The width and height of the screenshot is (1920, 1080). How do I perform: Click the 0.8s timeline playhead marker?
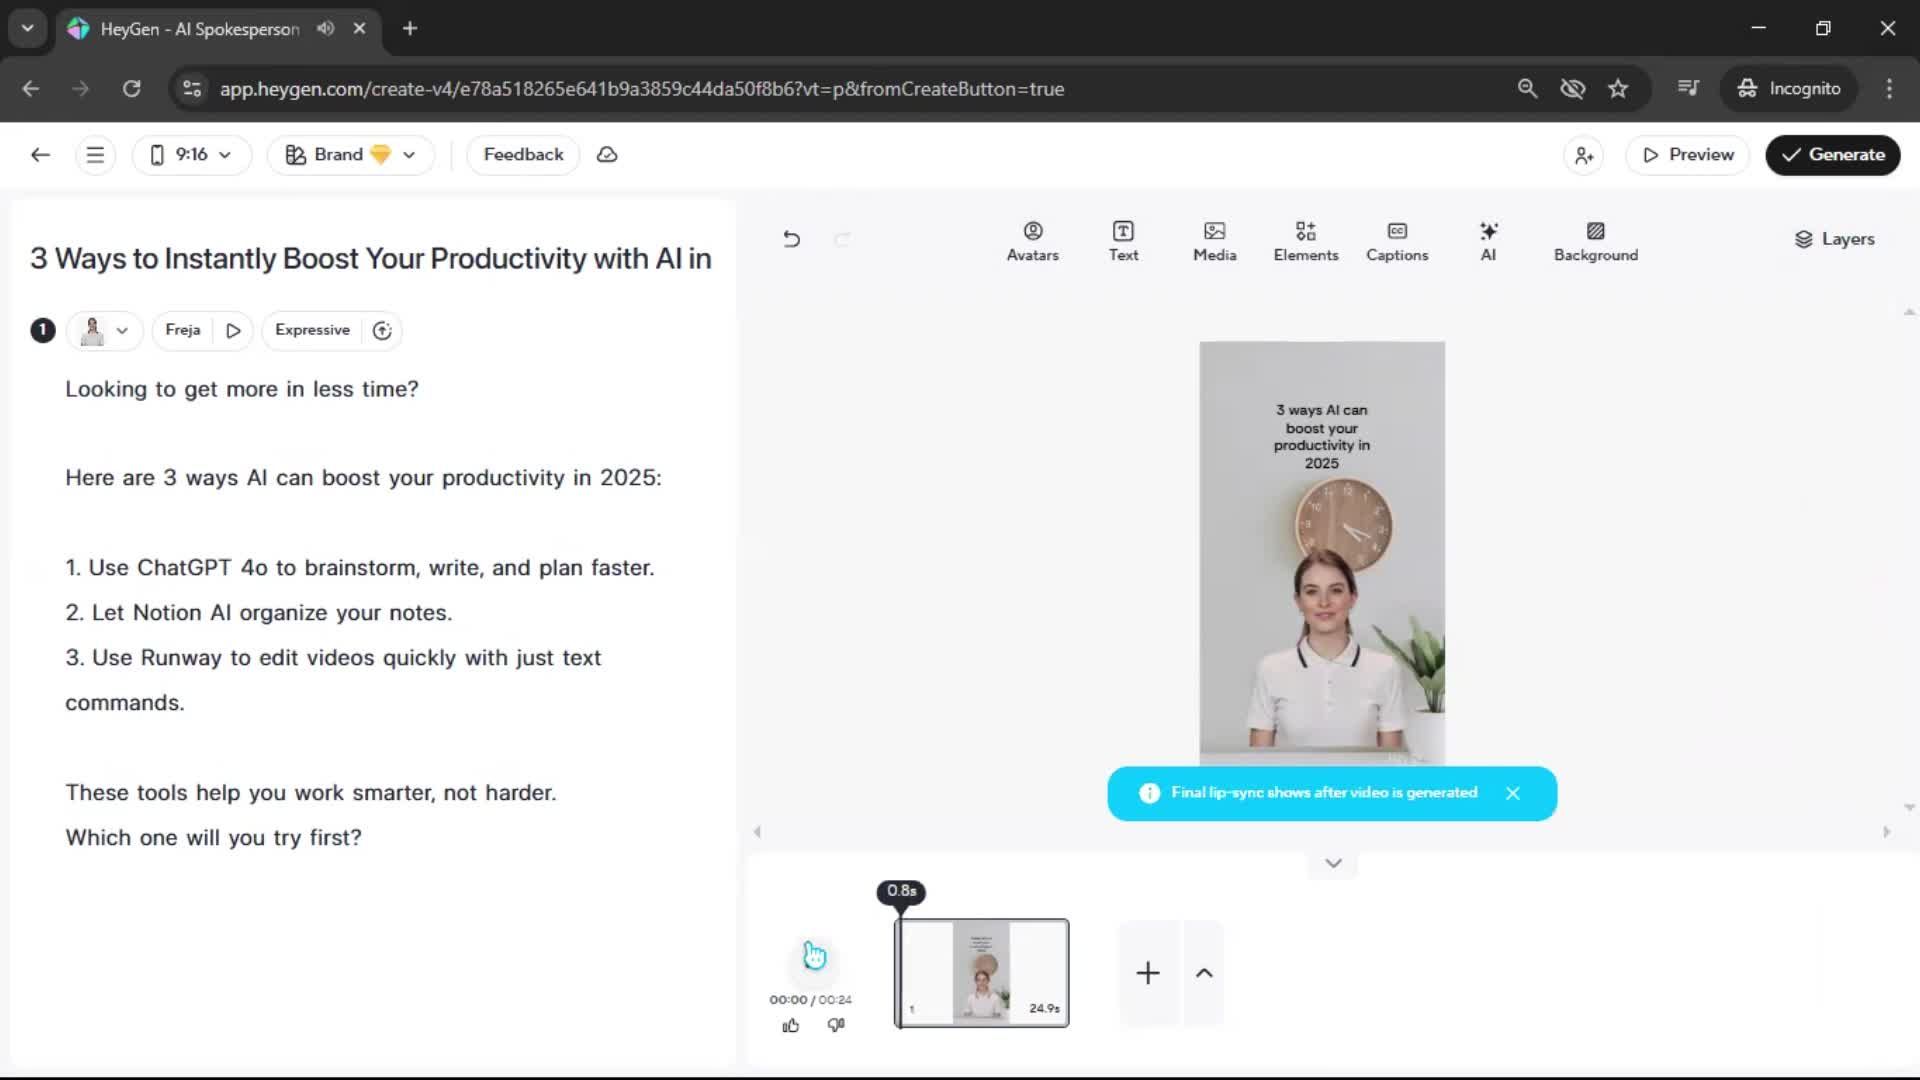901,891
